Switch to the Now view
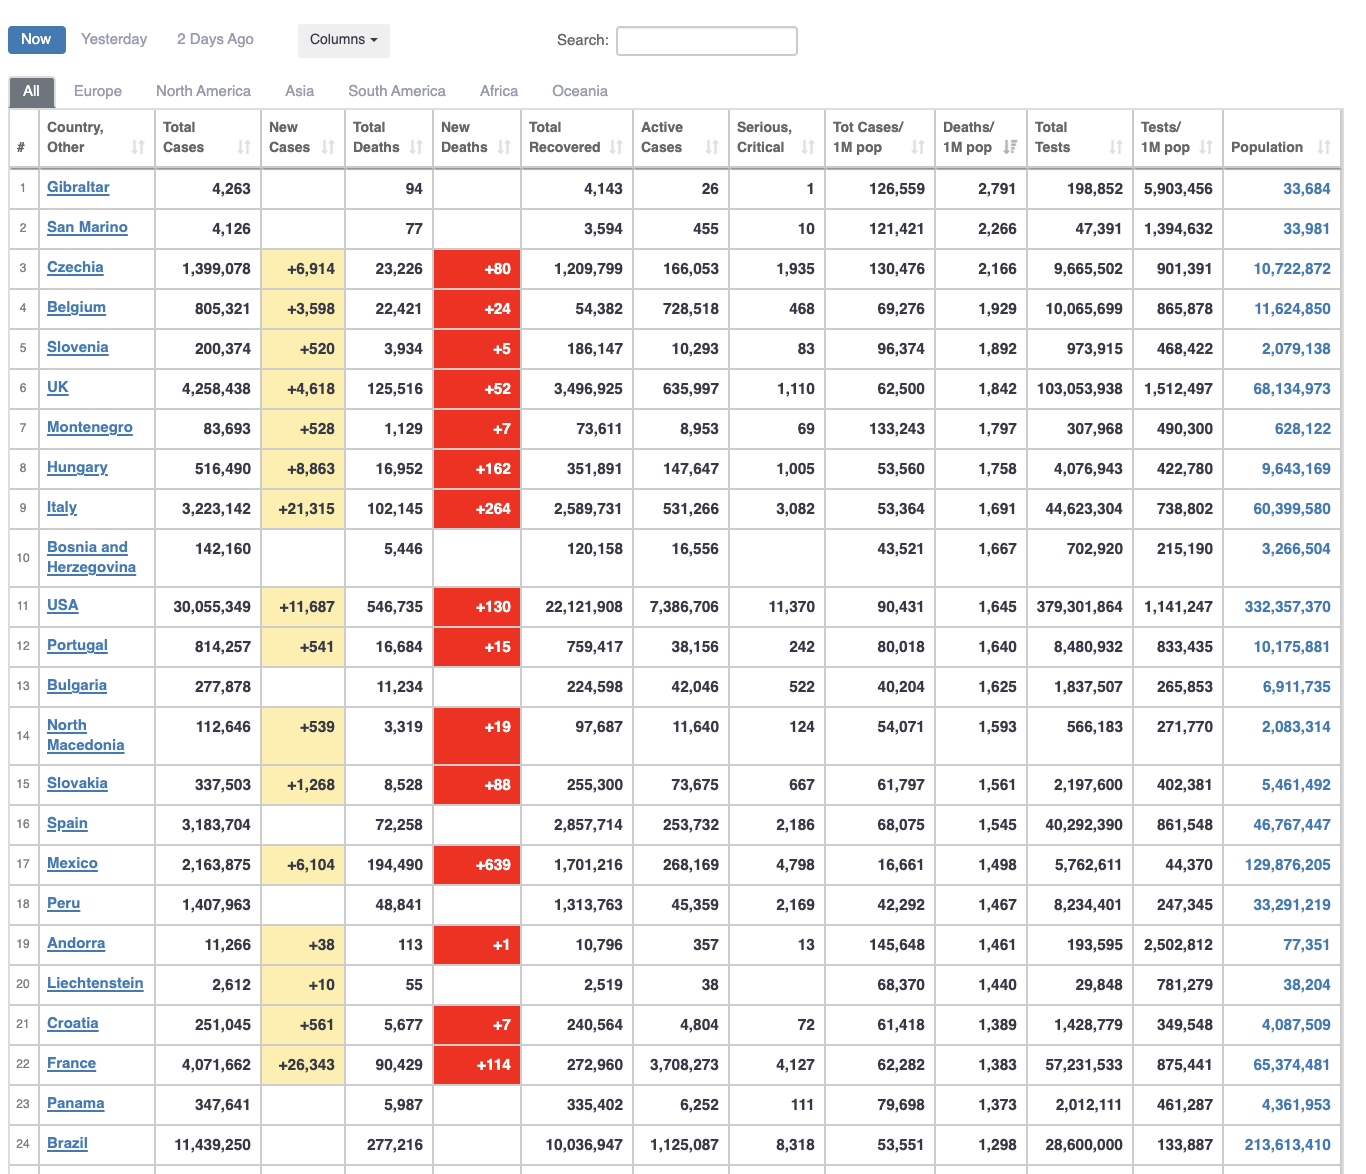1366x1174 pixels. tap(37, 39)
